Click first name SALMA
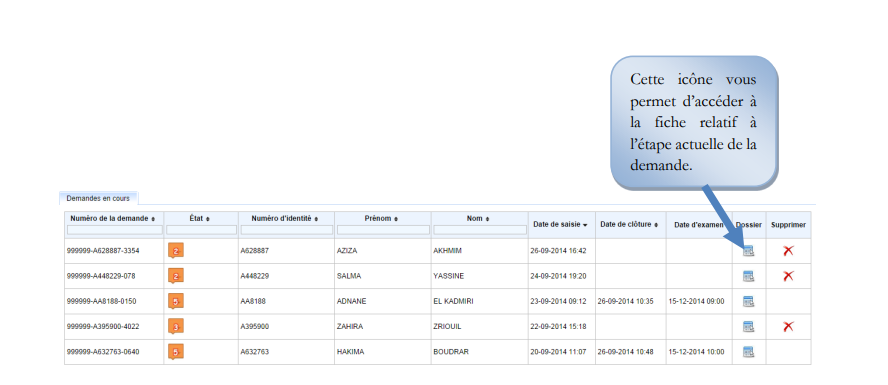The height and width of the screenshot is (385, 888). point(348,276)
